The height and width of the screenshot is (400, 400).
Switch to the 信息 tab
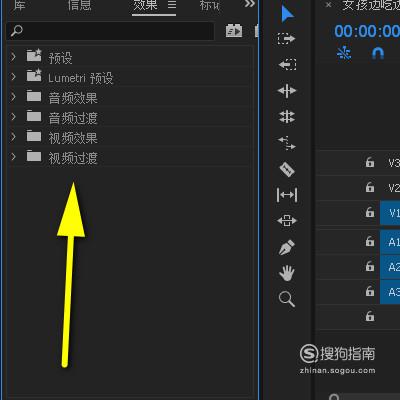pyautogui.click(x=79, y=5)
